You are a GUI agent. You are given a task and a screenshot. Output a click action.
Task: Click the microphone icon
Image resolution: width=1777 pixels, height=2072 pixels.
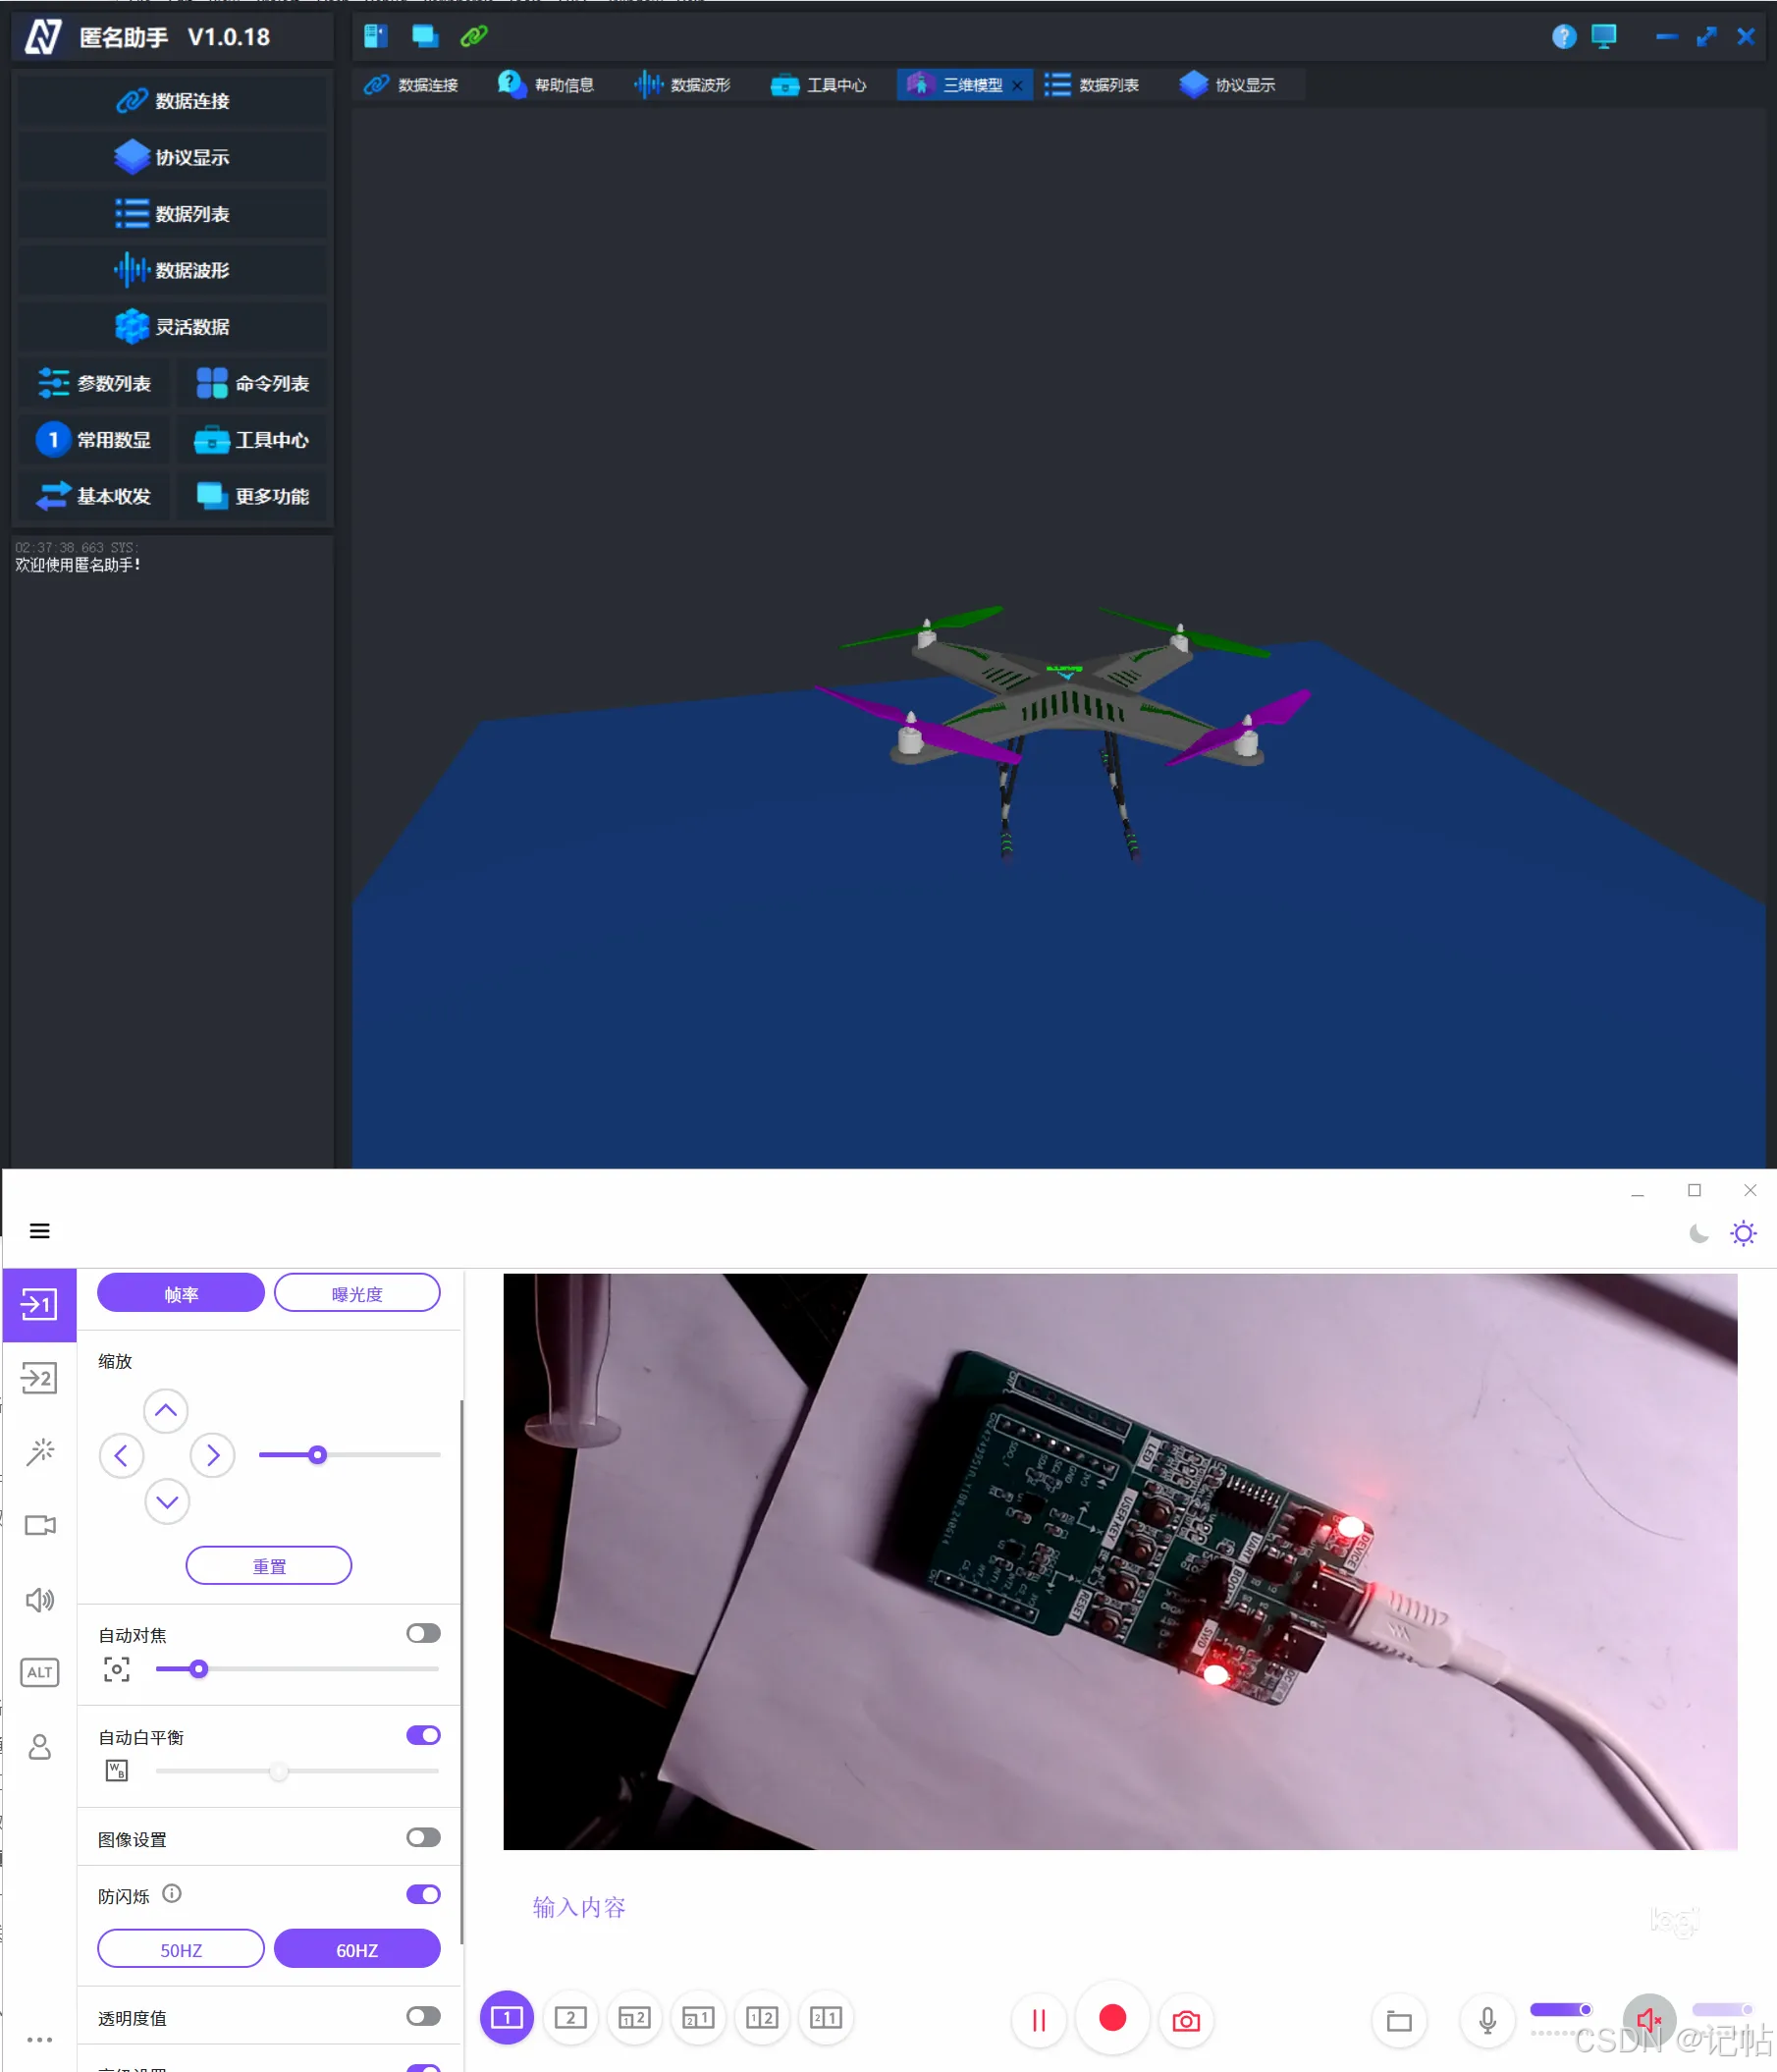(1487, 2020)
